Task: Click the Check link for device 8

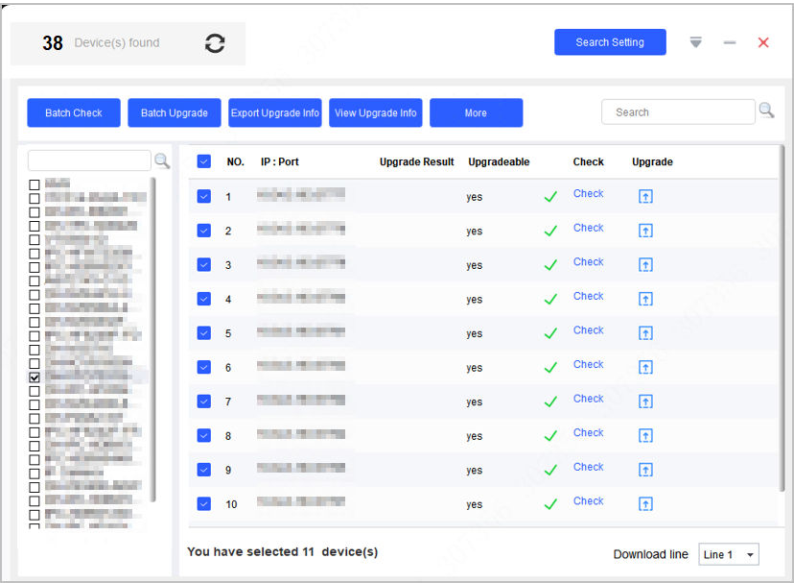Action: [x=588, y=433]
